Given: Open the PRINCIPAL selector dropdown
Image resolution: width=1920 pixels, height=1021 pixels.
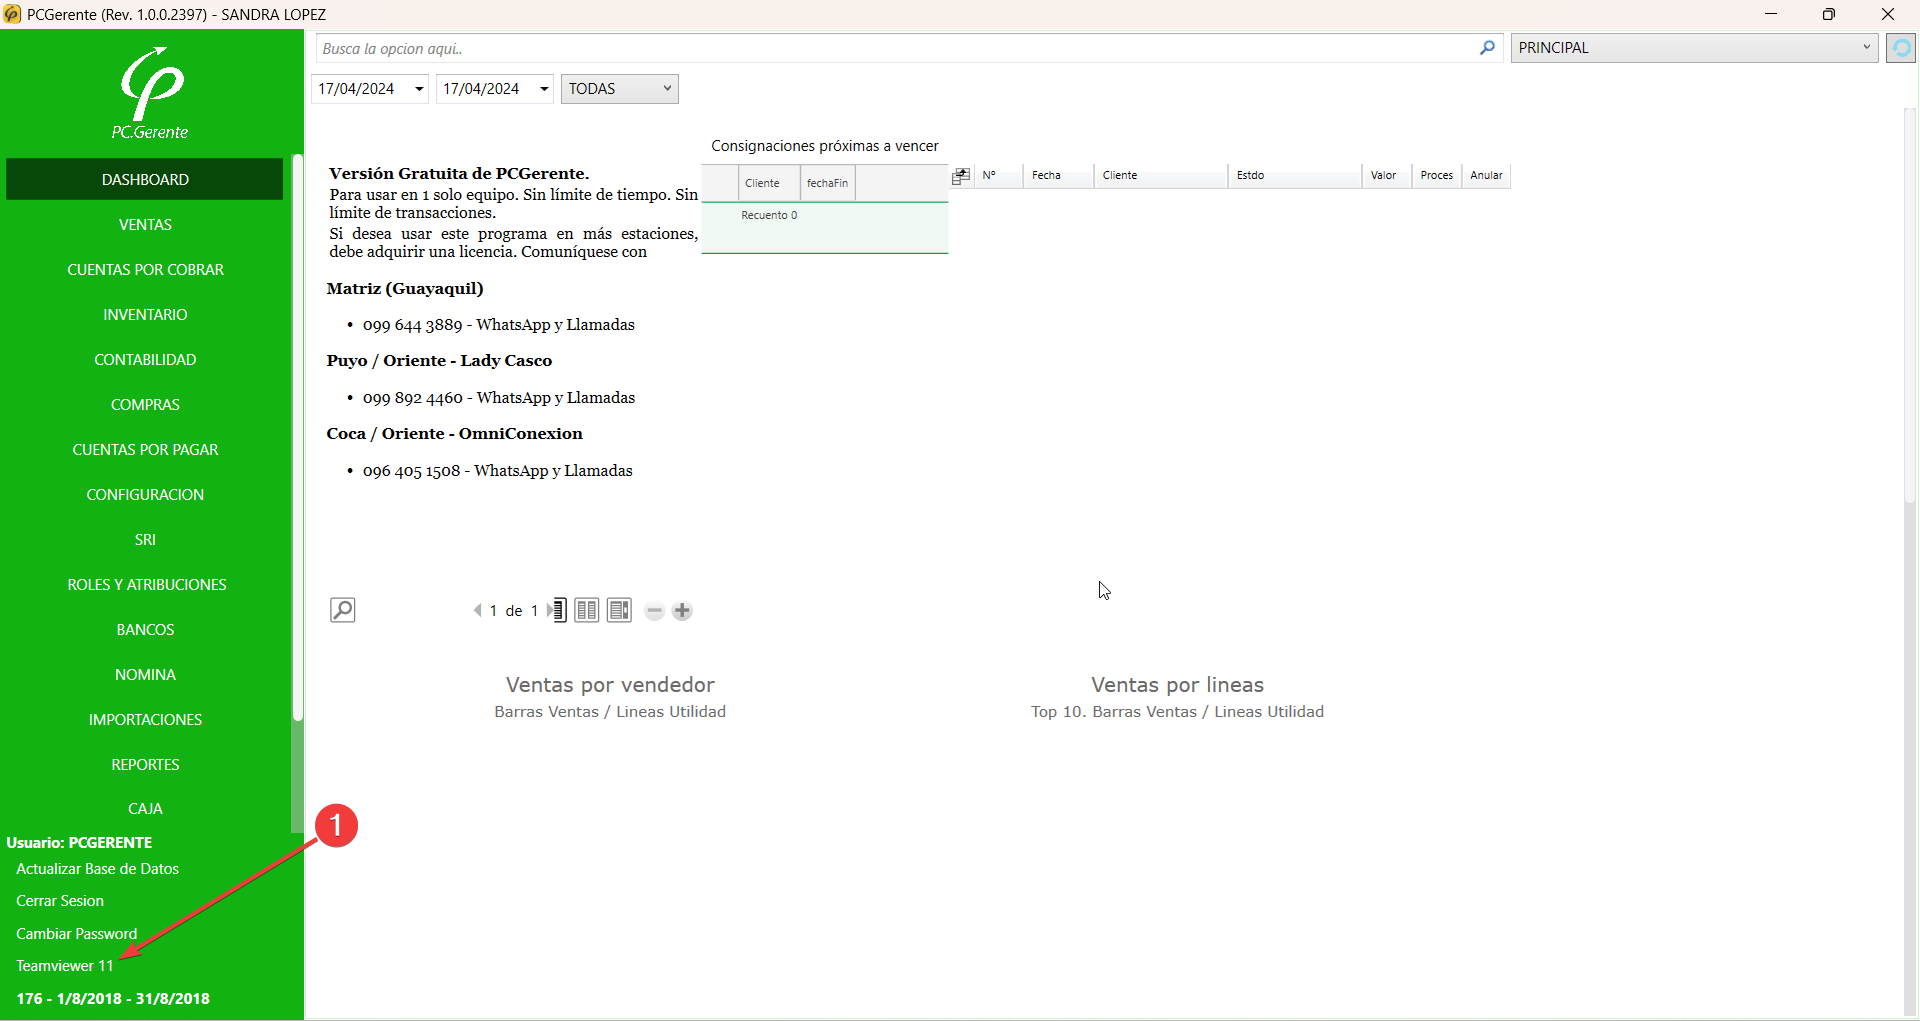Looking at the screenshot, I should click(1866, 47).
